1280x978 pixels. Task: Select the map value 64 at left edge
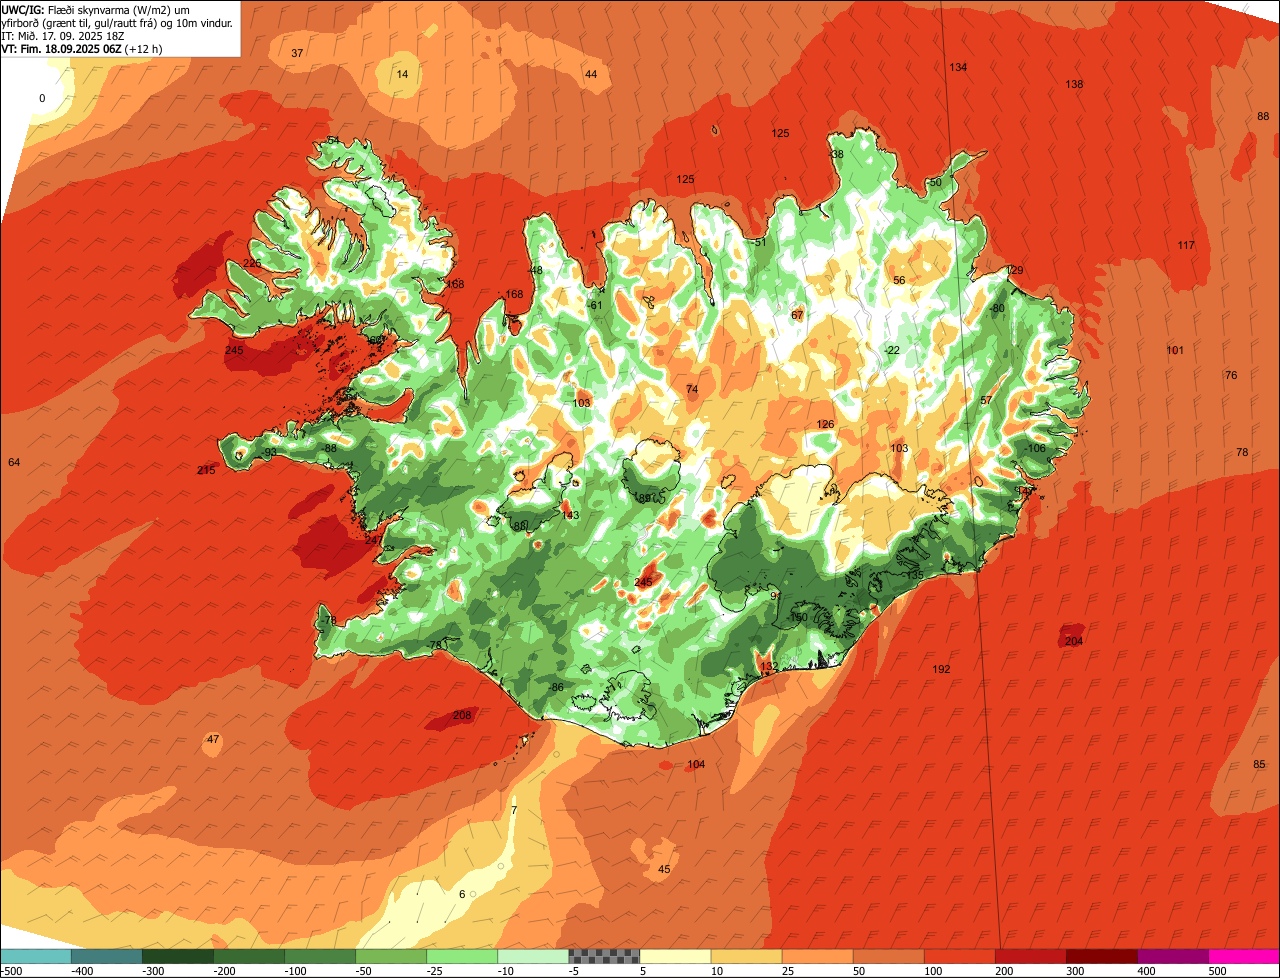click(14, 463)
